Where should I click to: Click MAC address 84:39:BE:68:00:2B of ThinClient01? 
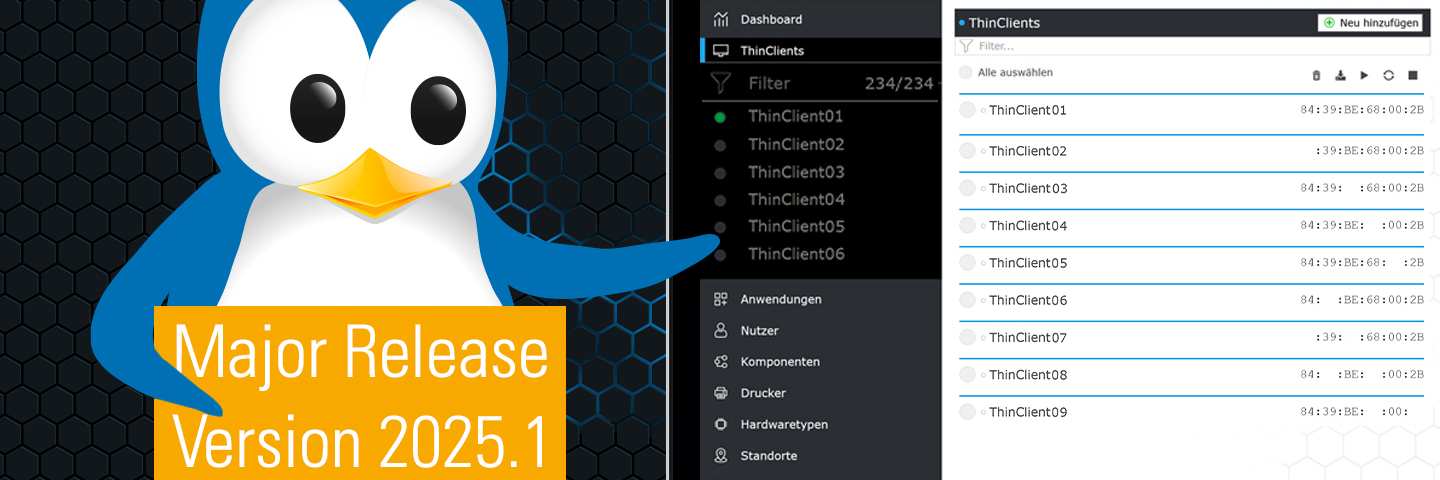click(x=1362, y=110)
